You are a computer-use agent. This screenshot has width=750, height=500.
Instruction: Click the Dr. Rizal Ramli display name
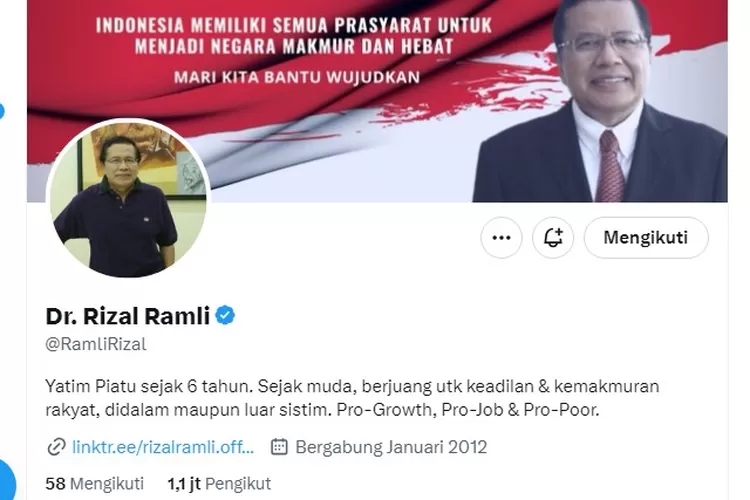[128, 316]
